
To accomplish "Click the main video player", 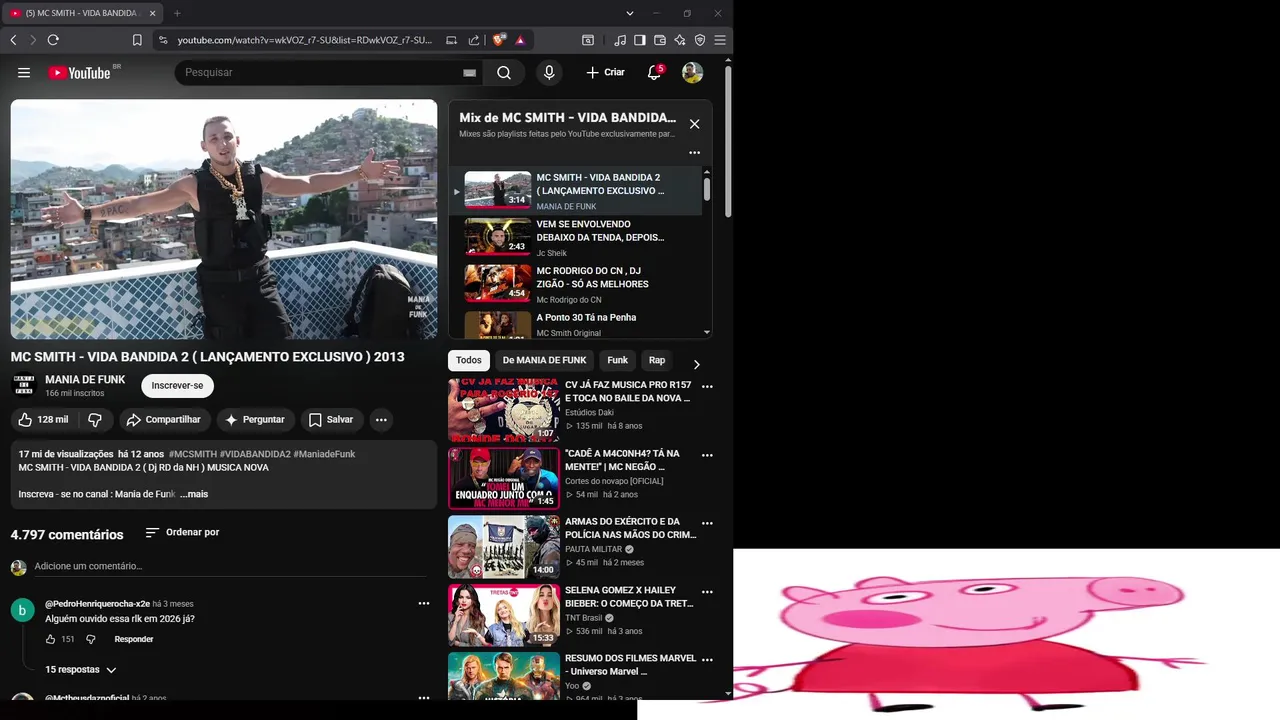I will [x=224, y=219].
